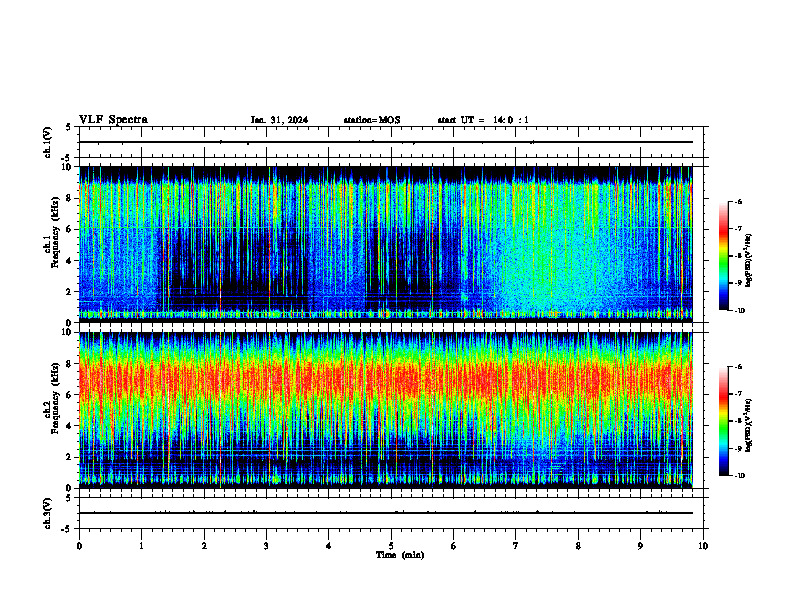Click the date text 'Jan. 31, 2024'
792x612 pixels.
click(x=279, y=120)
